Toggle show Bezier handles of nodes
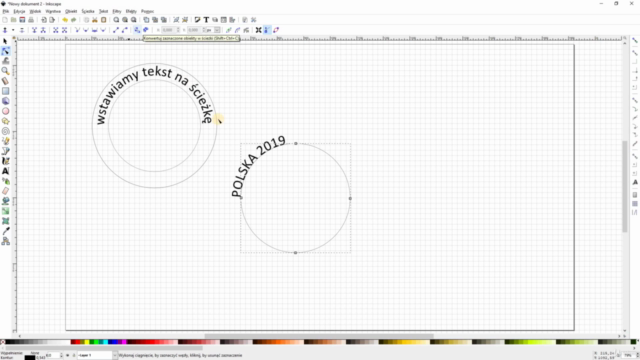This screenshot has width=640, height=360. (x=267, y=30)
